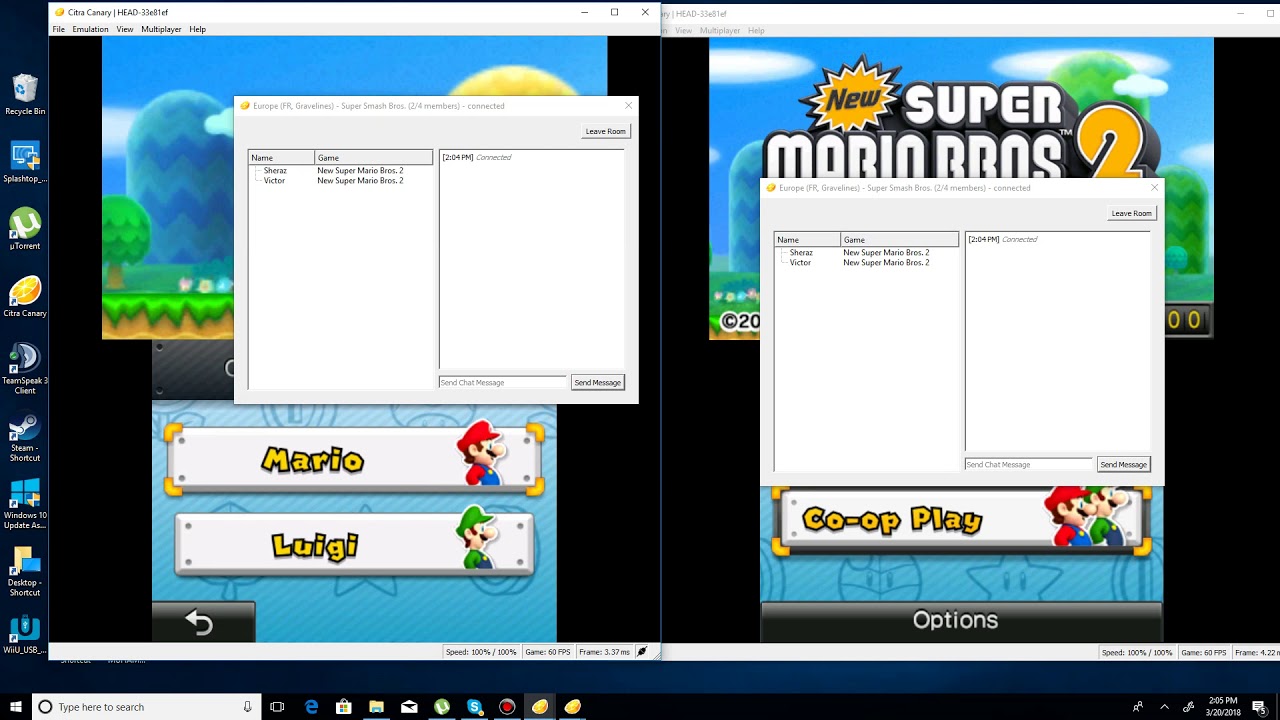
Task: Open the Desktop shortcut folder icon
Action: pyautogui.click(x=25, y=572)
